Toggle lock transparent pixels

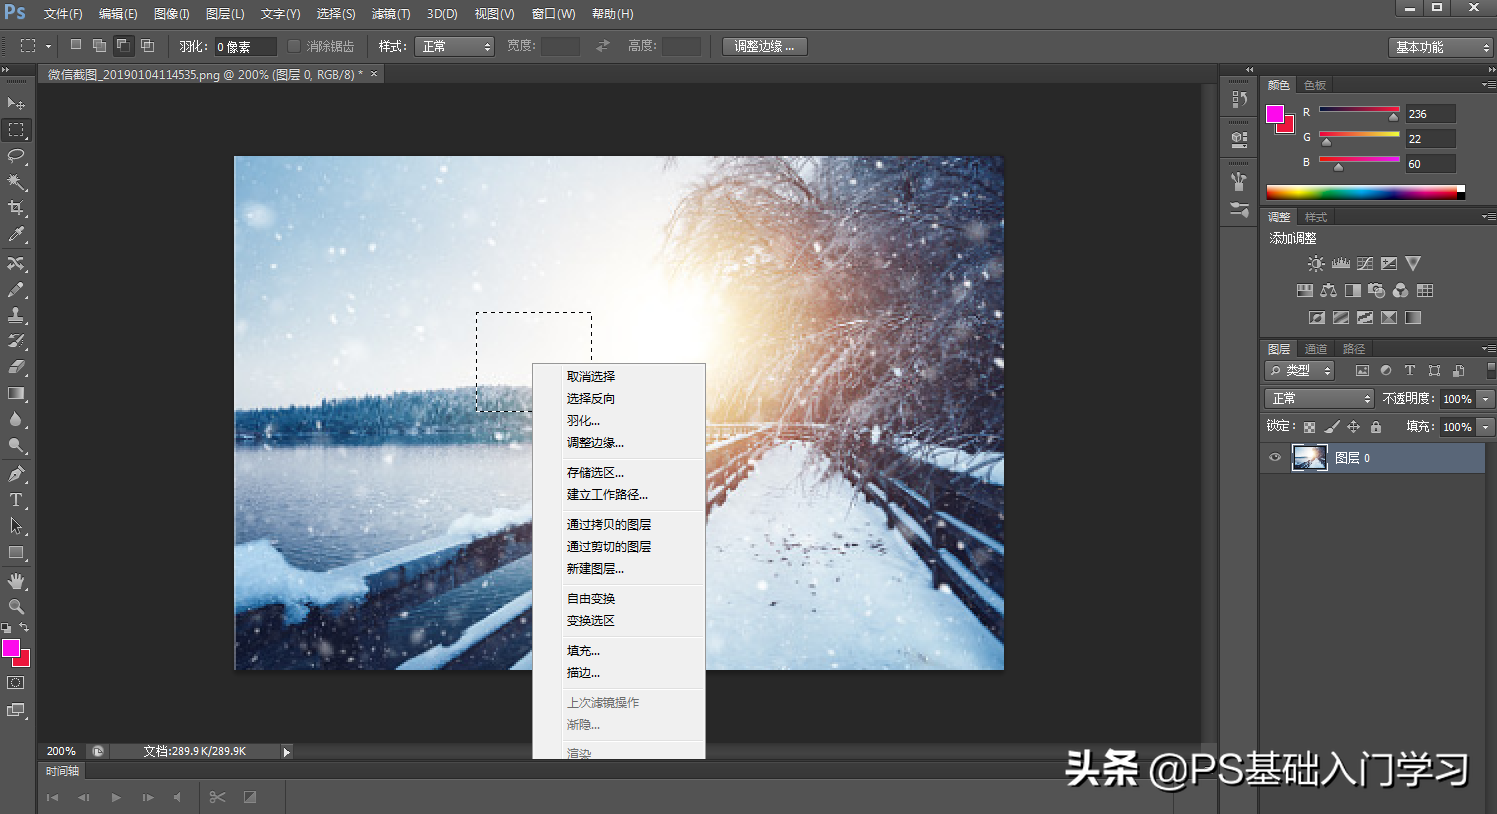pyautogui.click(x=1309, y=427)
